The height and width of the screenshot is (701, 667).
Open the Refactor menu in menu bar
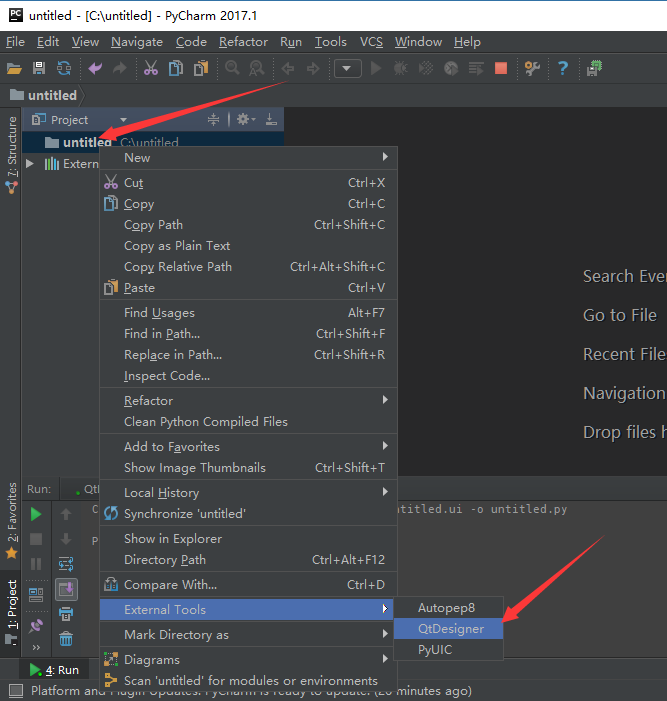point(243,42)
